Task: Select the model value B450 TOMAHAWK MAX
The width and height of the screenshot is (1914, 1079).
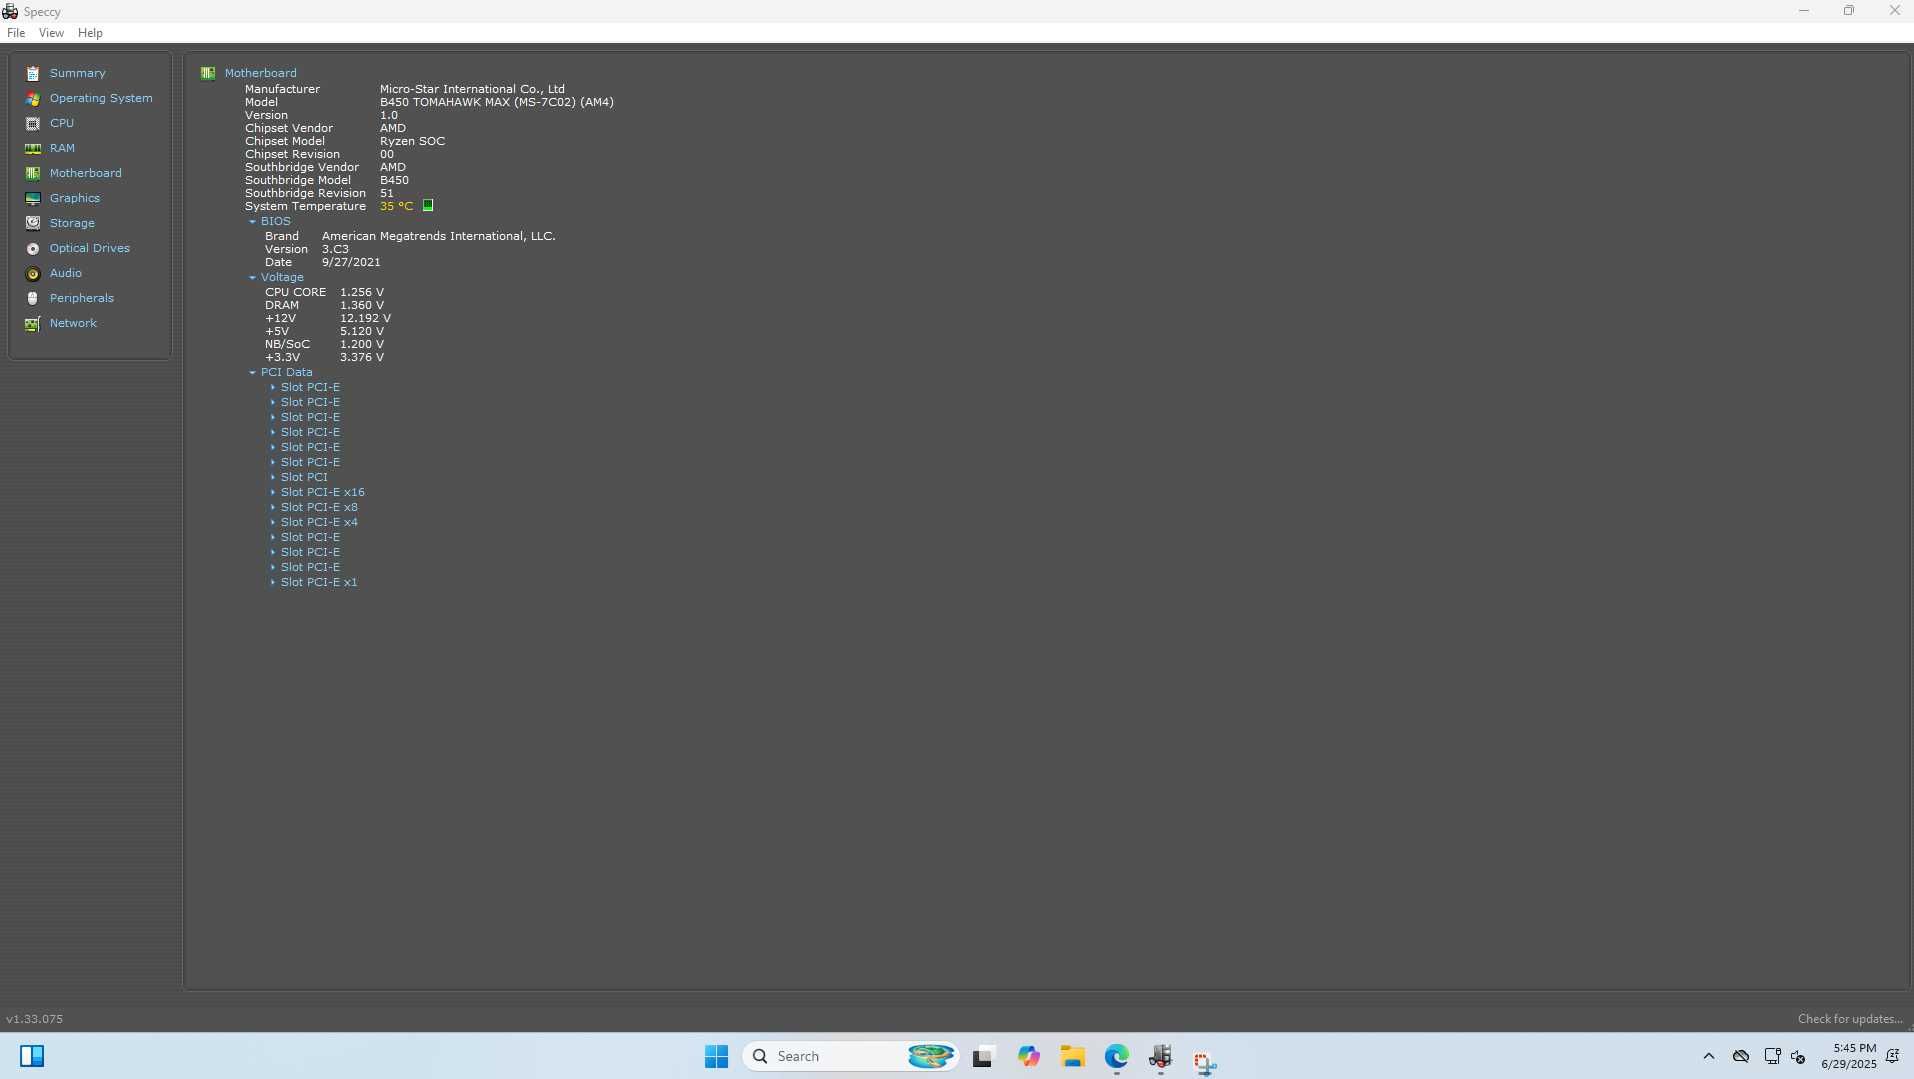Action: [496, 102]
